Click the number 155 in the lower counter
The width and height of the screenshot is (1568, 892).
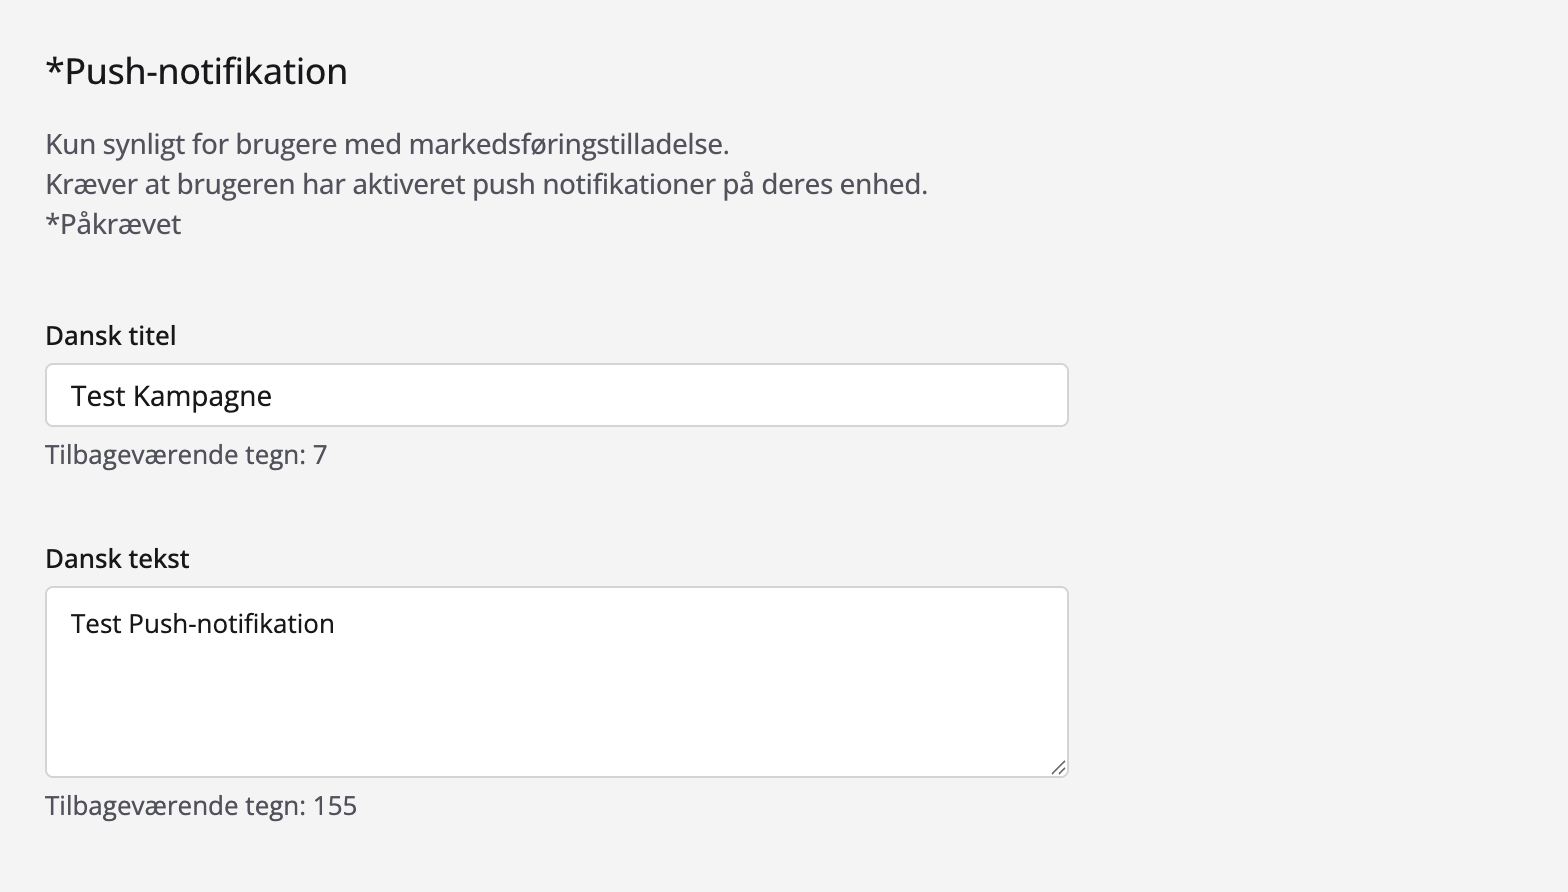(335, 806)
